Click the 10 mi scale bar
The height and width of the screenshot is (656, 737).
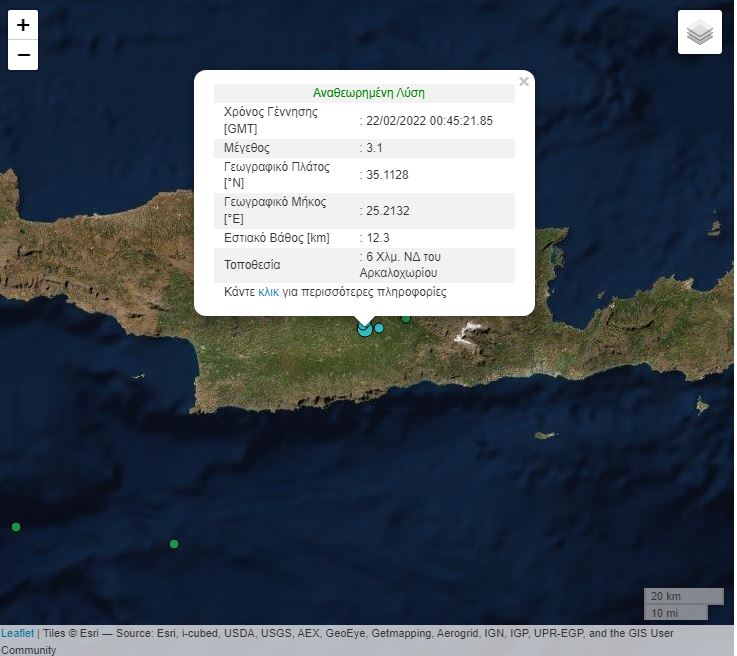676,612
